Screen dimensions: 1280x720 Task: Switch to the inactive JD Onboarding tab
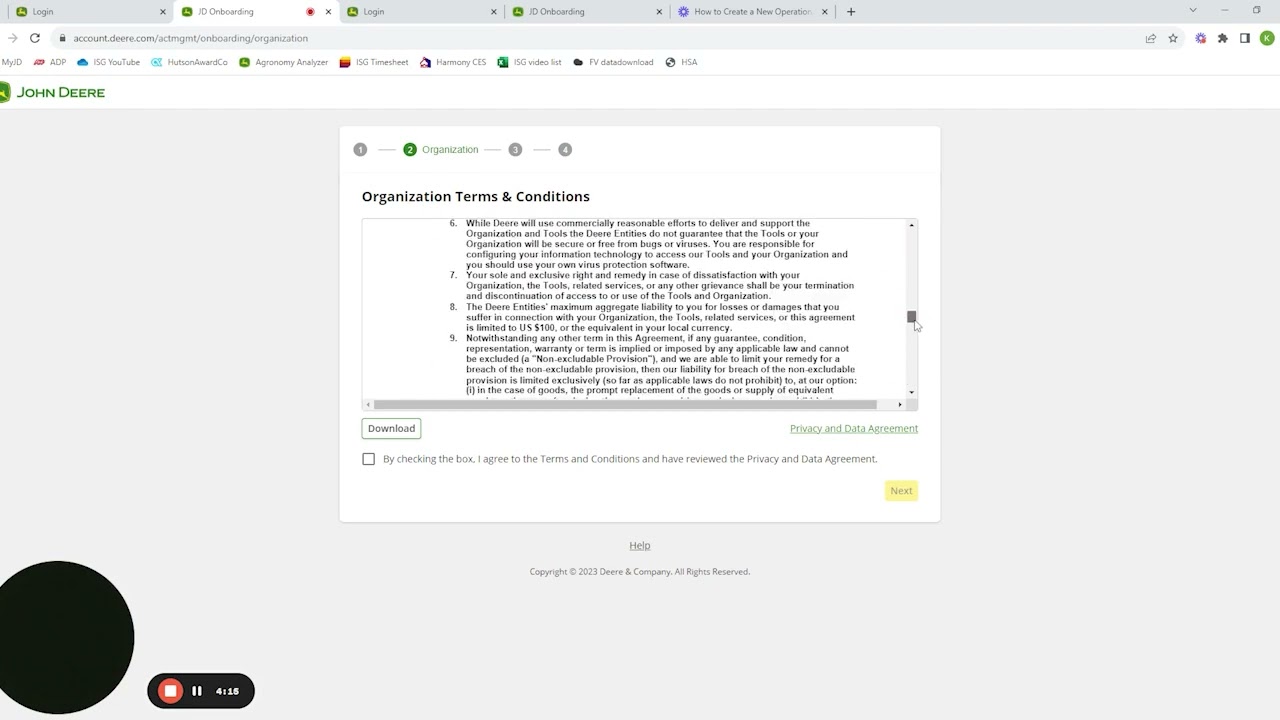tap(585, 12)
